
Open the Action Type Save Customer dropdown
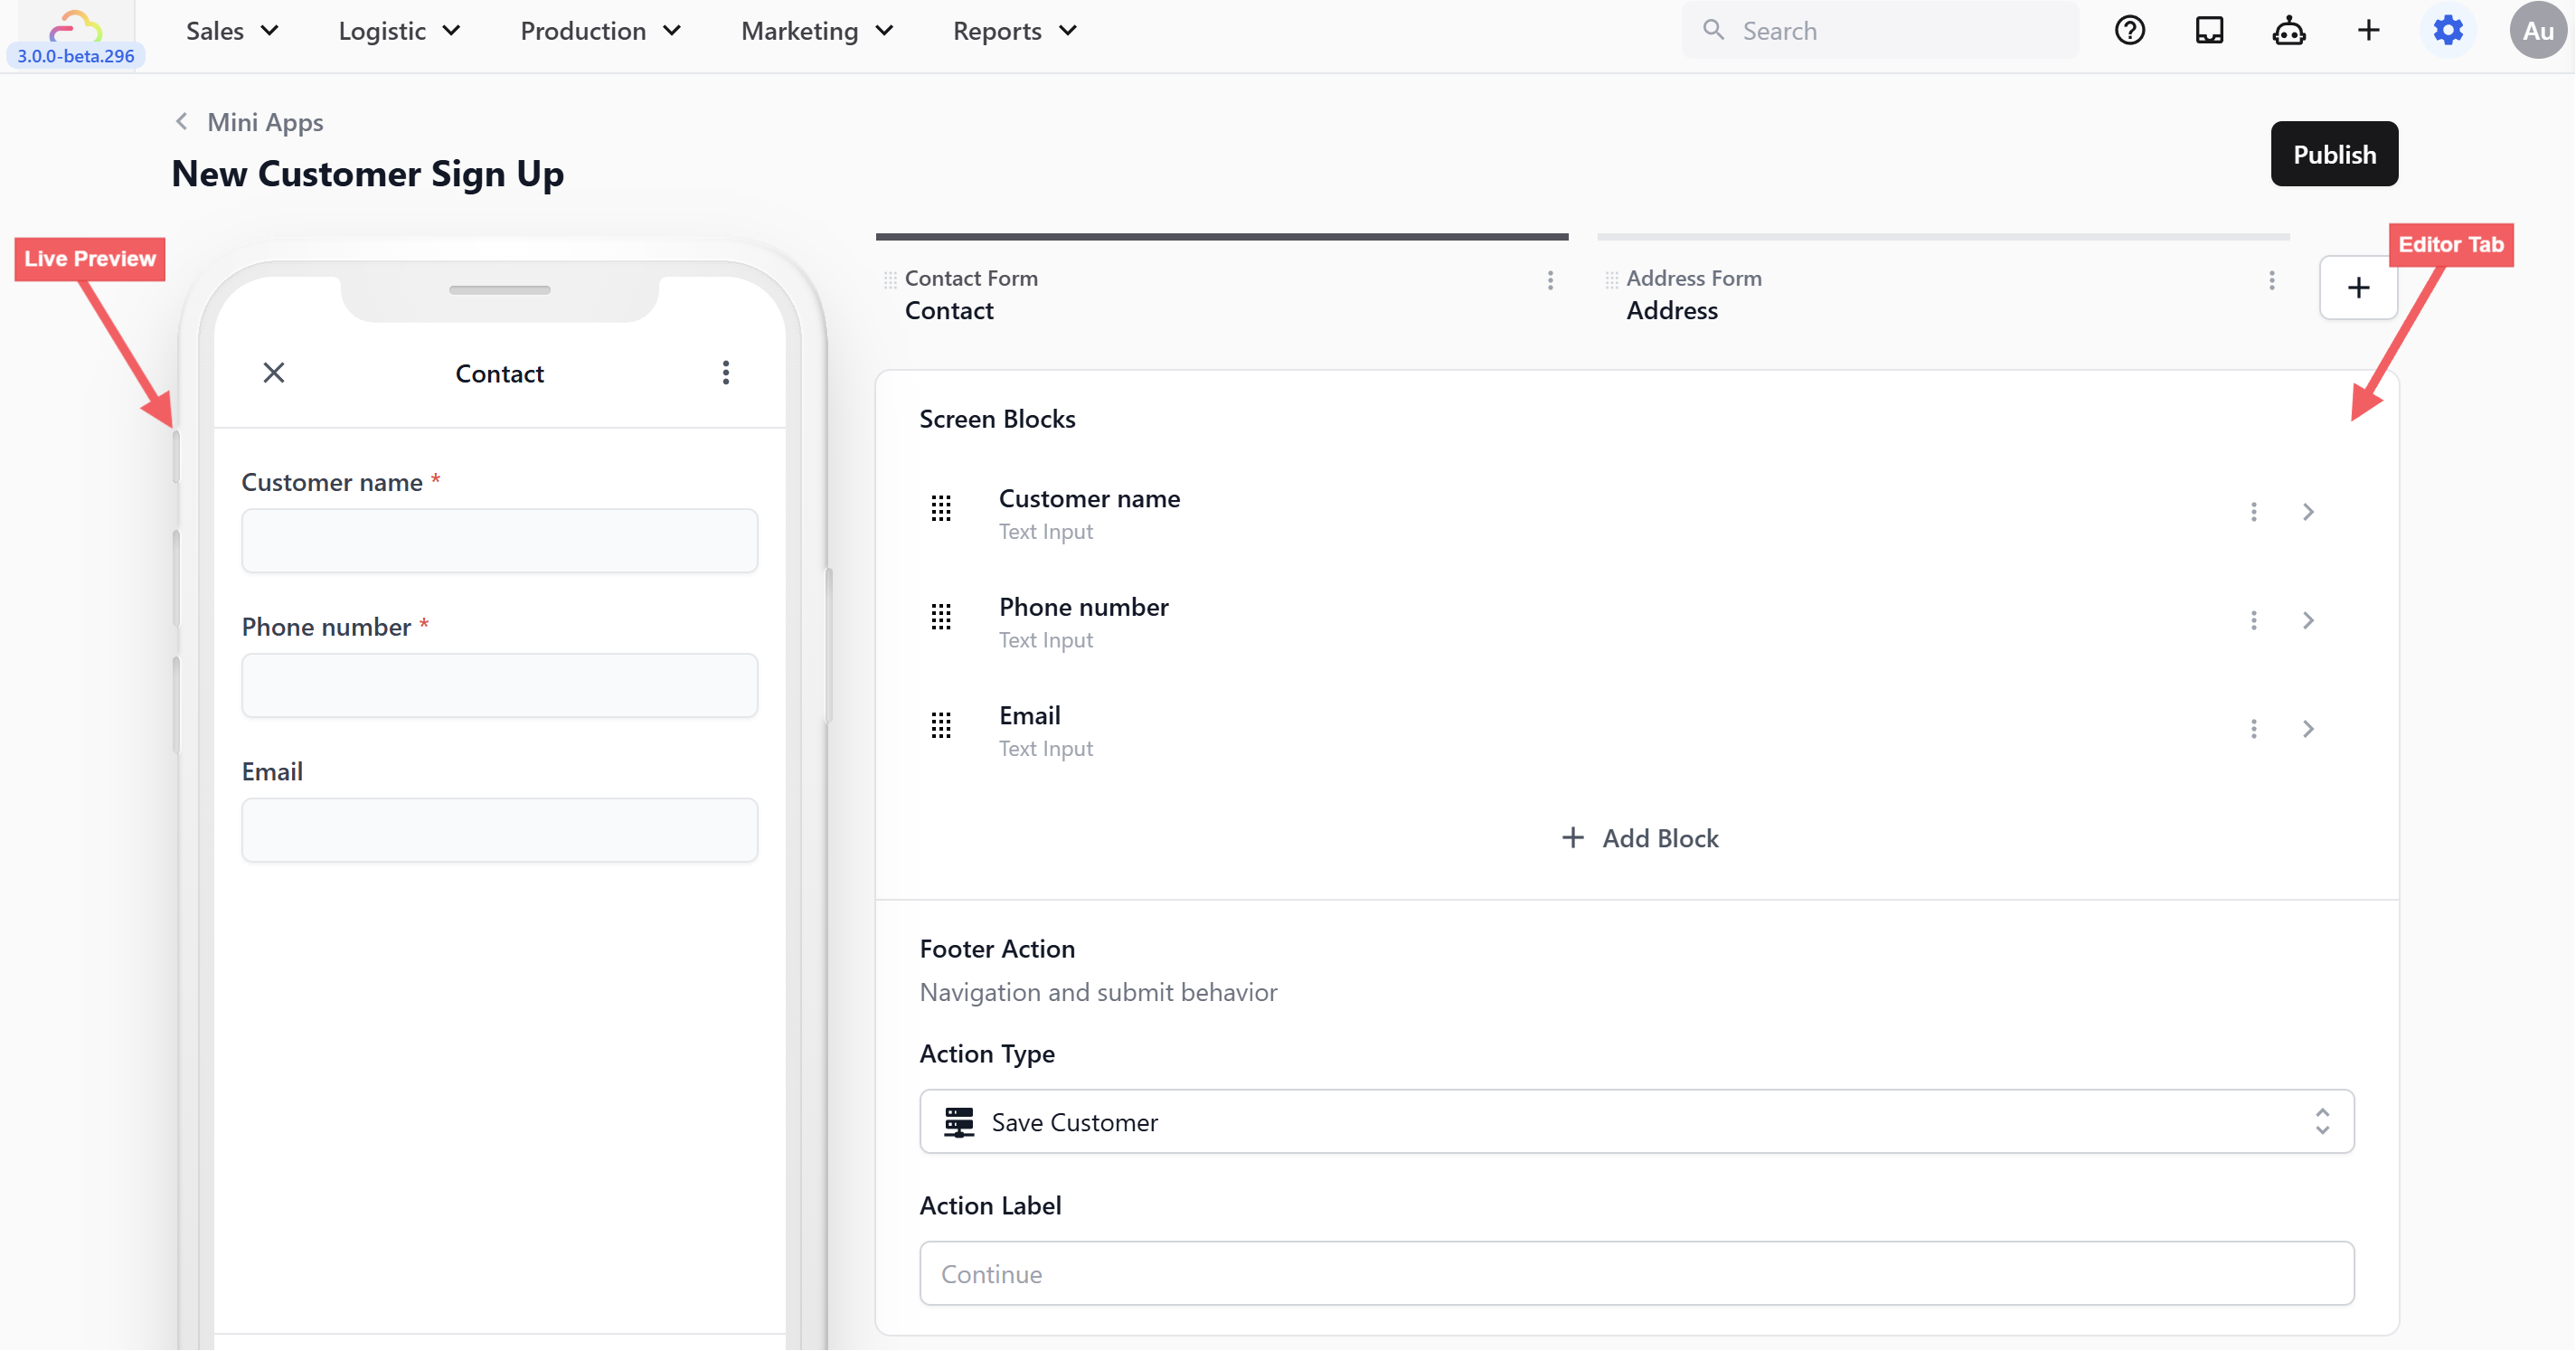(x=1636, y=1122)
